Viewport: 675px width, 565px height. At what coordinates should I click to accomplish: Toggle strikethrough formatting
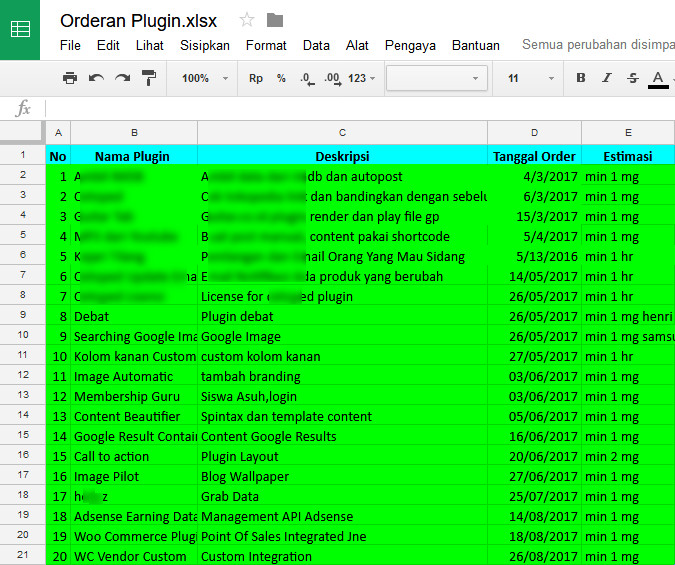click(x=632, y=78)
